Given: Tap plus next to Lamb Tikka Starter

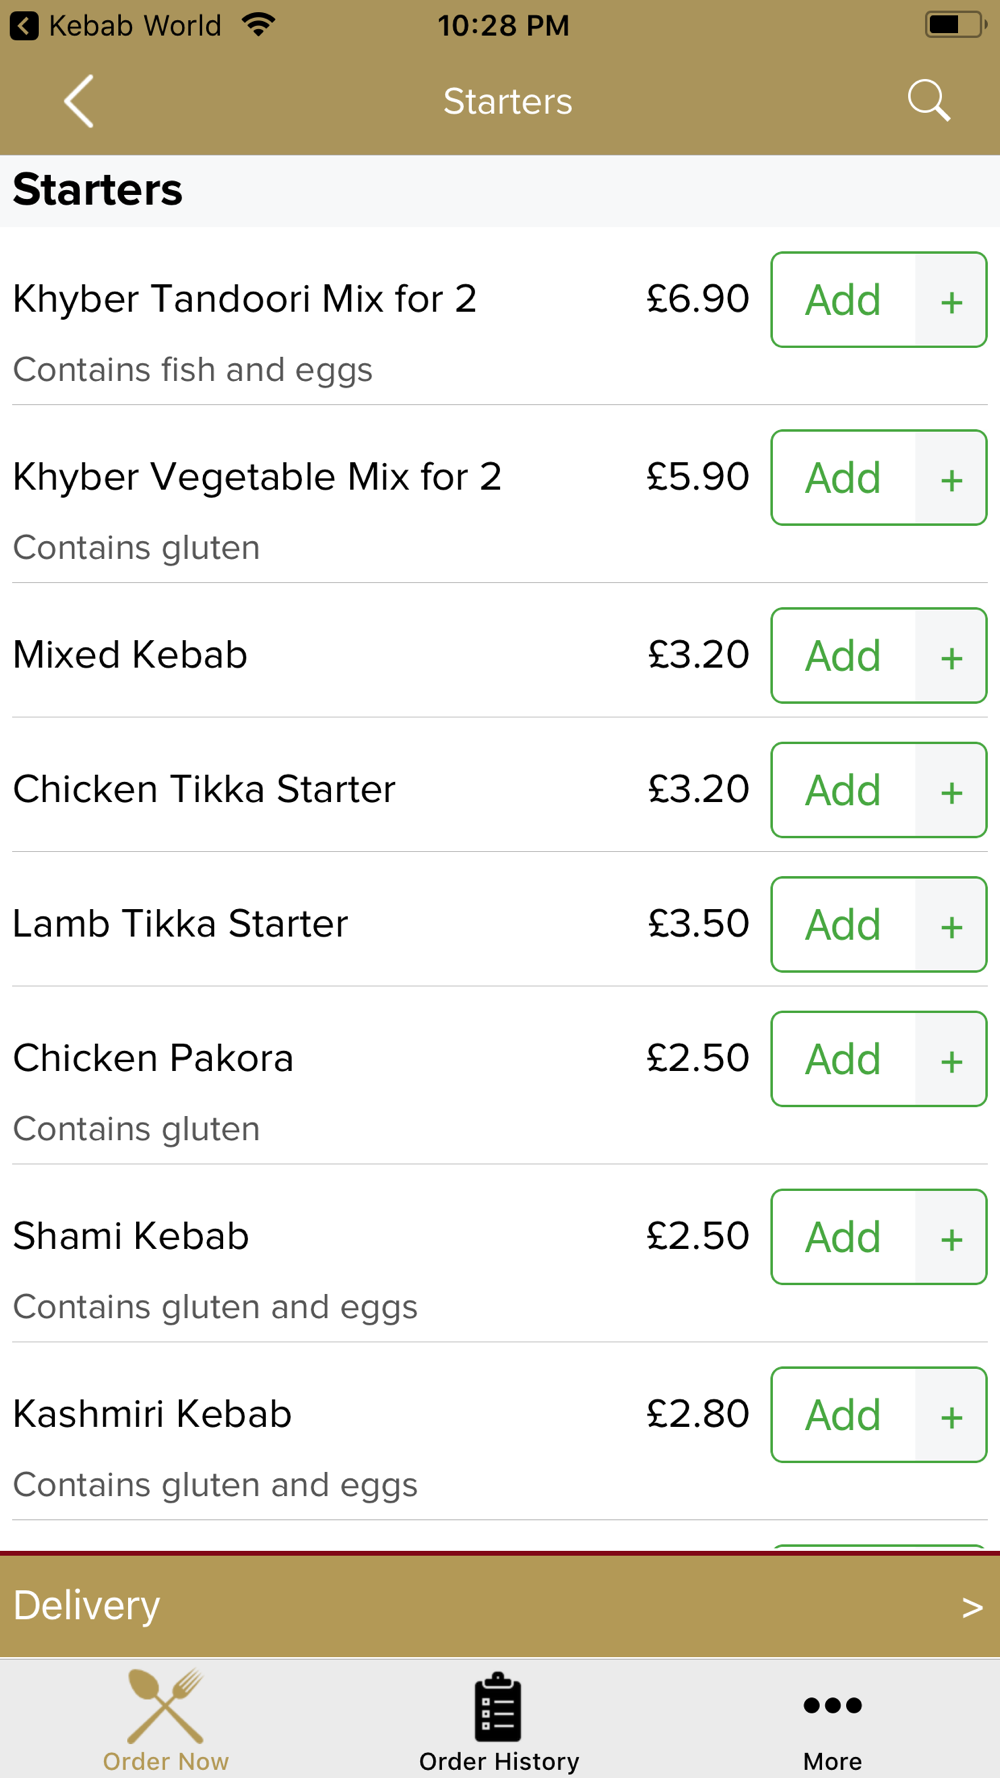Looking at the screenshot, I should coord(951,925).
